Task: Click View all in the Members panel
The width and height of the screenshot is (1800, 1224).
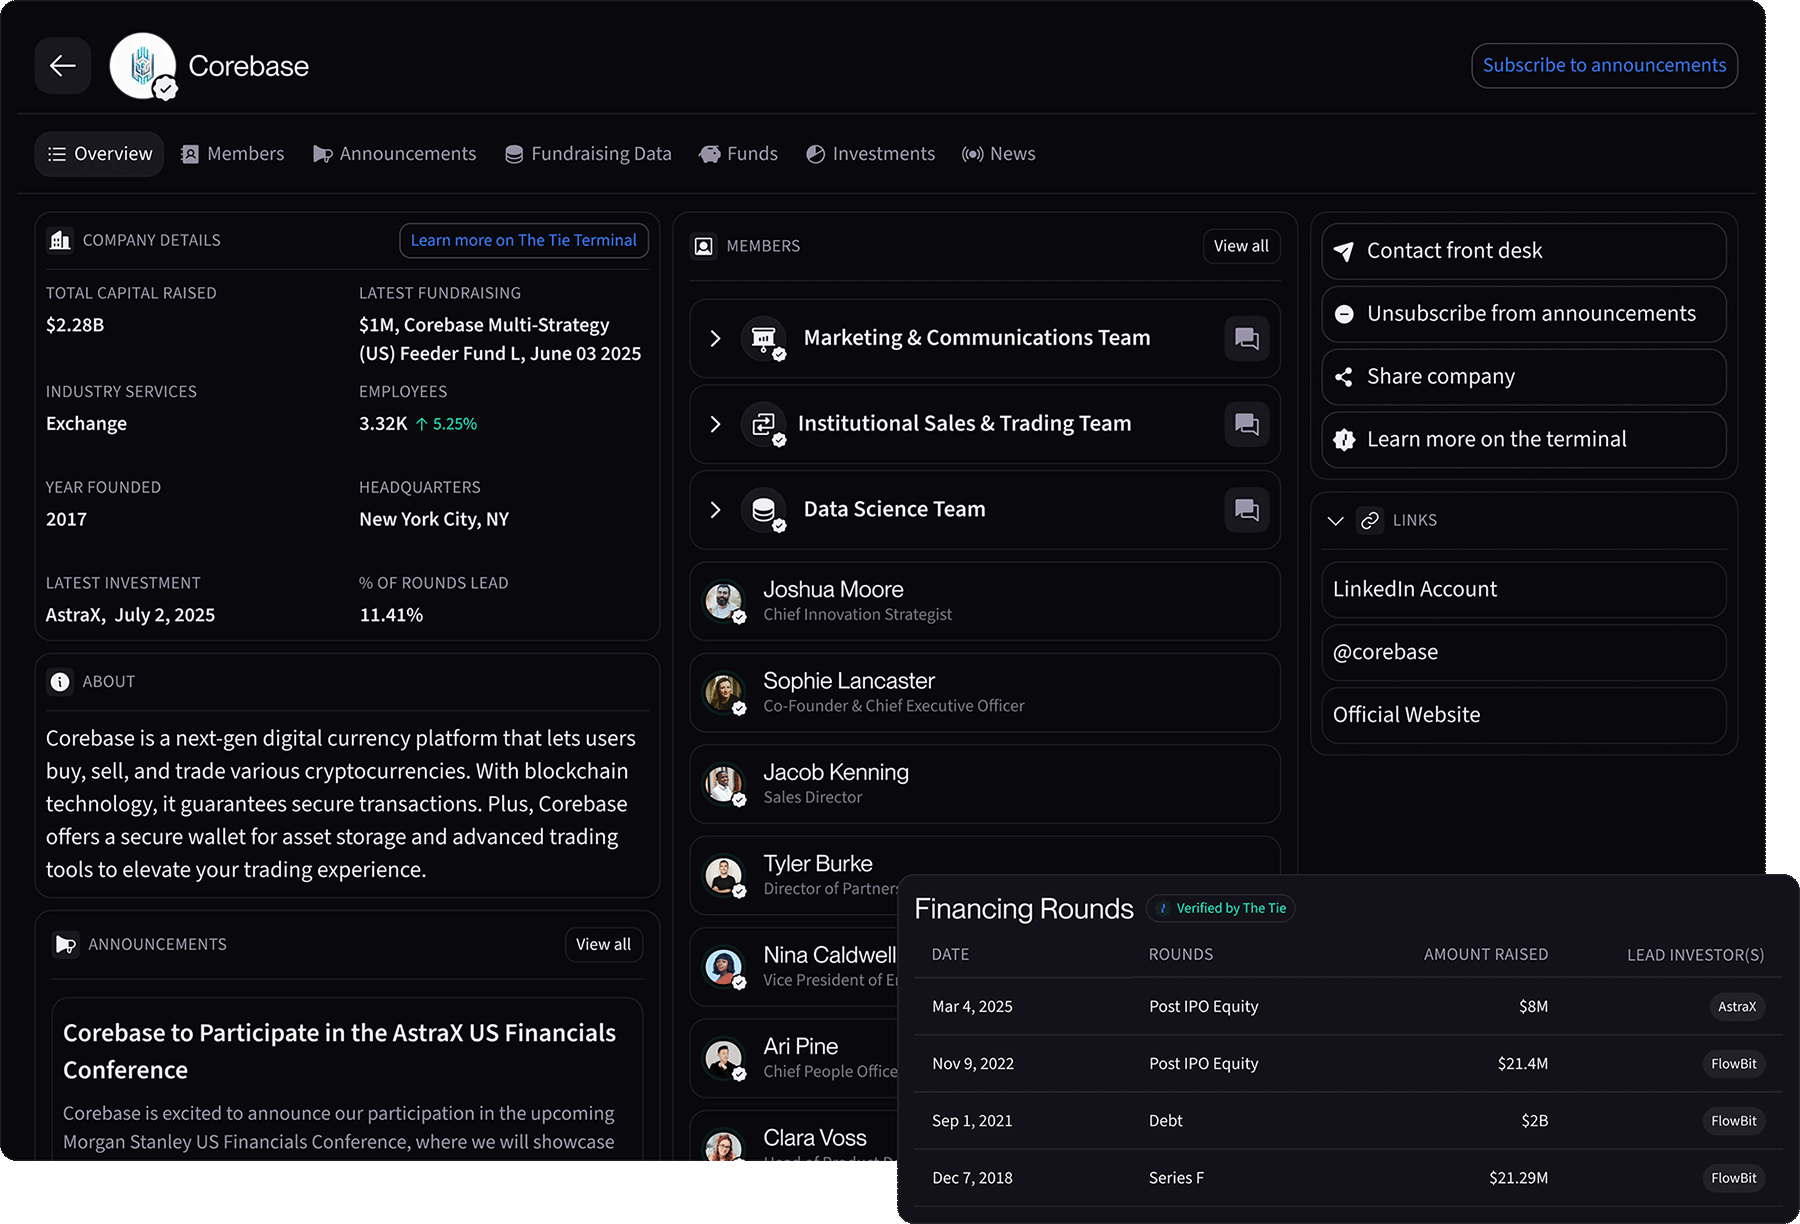Action: pyautogui.click(x=1240, y=246)
